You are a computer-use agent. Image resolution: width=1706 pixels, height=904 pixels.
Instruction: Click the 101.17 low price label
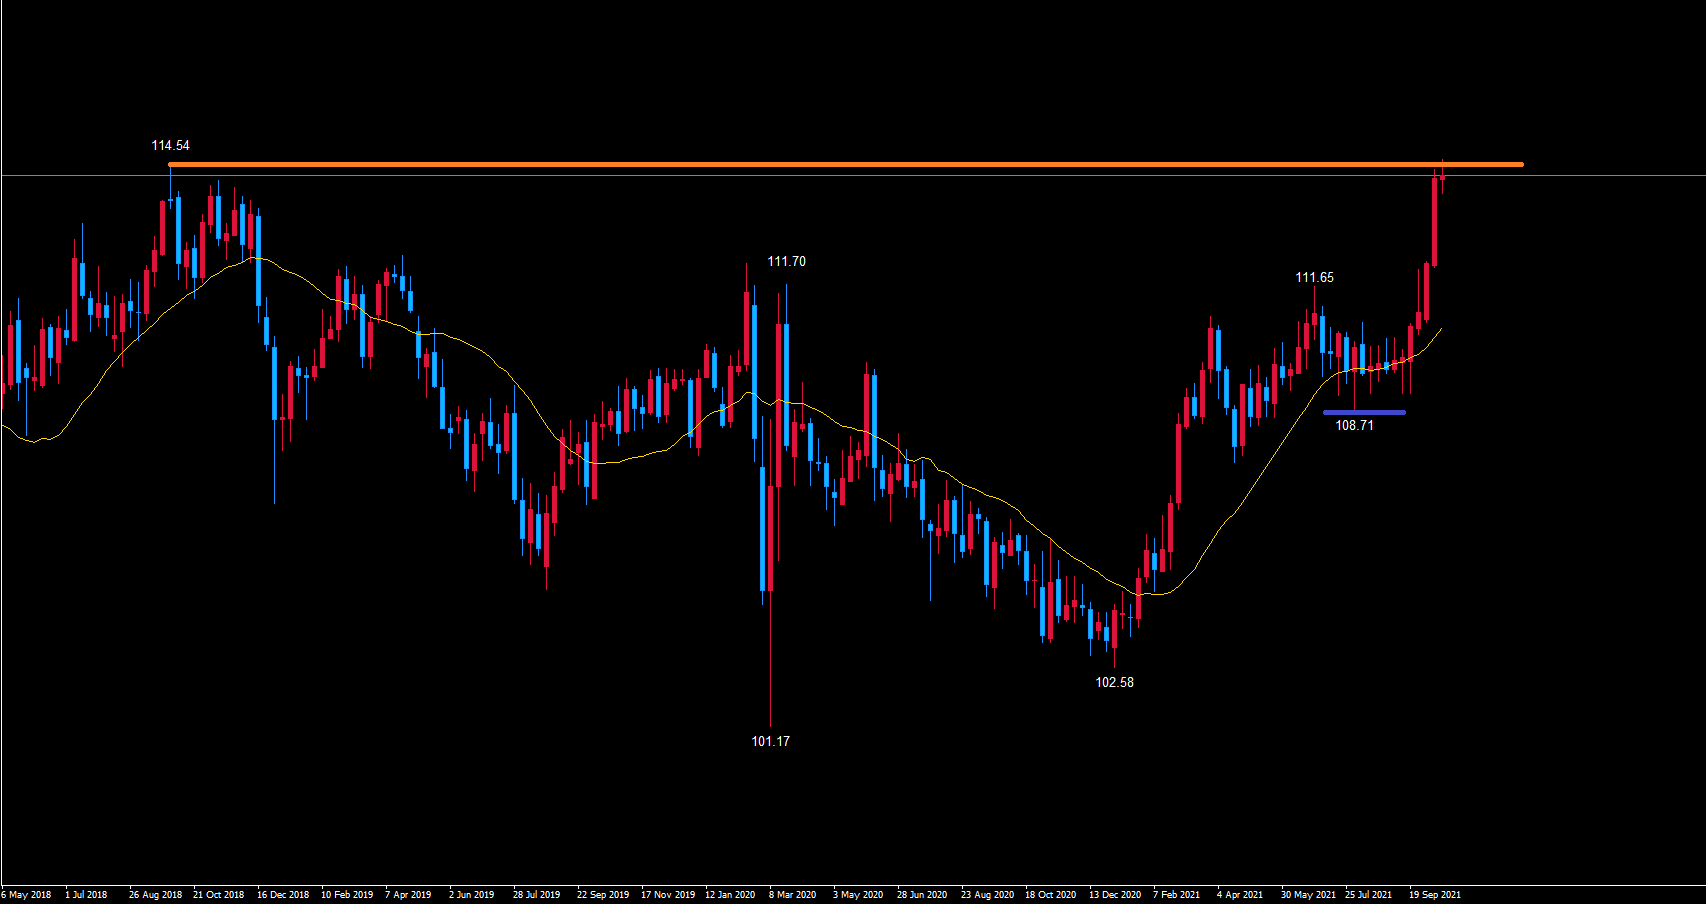770,741
